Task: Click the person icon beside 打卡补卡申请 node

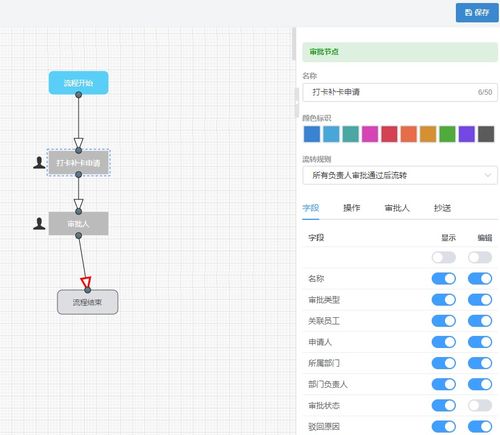Action: pyautogui.click(x=39, y=163)
